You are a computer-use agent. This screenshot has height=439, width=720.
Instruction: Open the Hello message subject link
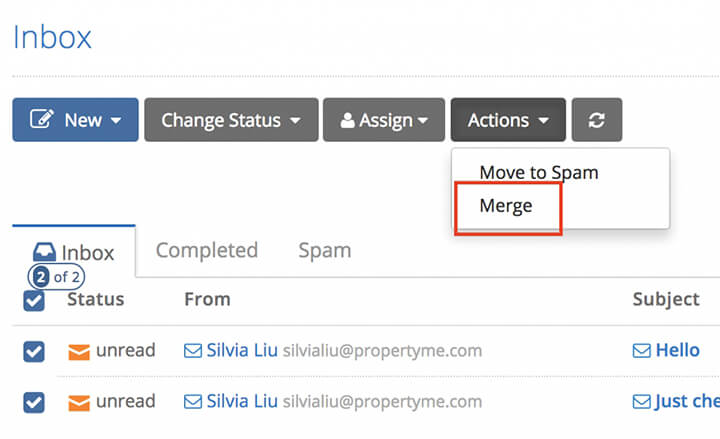pos(677,350)
